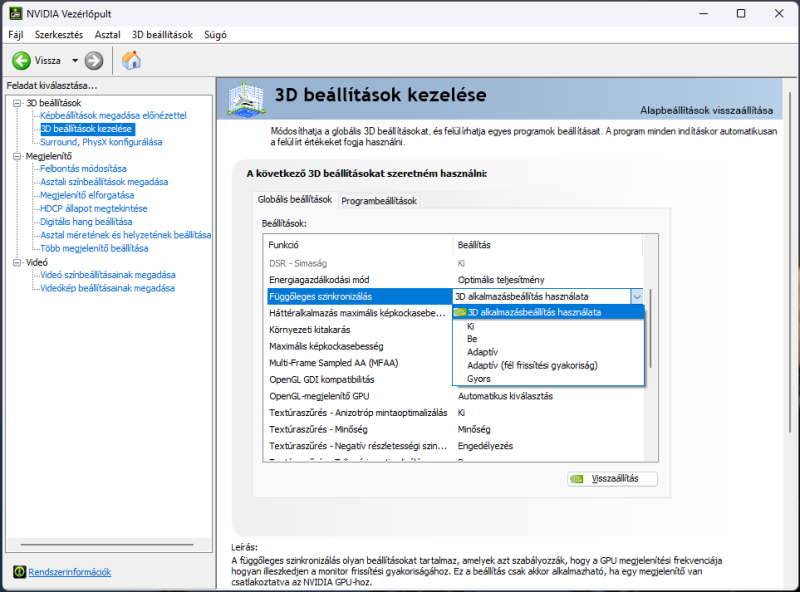Click the task tree horizontal scrollbar
Image resolution: width=800 pixels, height=592 pixels.
107,545
